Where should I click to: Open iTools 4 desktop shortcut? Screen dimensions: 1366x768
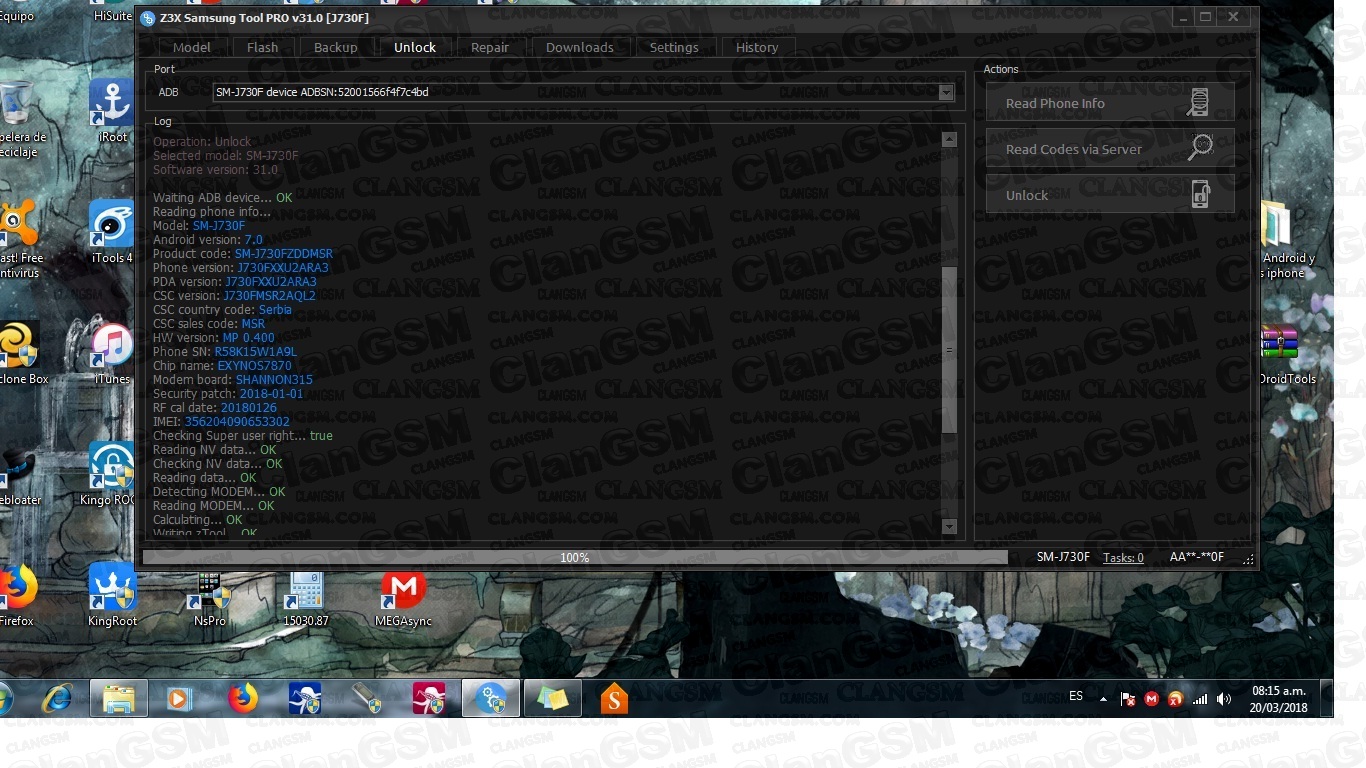coord(112,232)
